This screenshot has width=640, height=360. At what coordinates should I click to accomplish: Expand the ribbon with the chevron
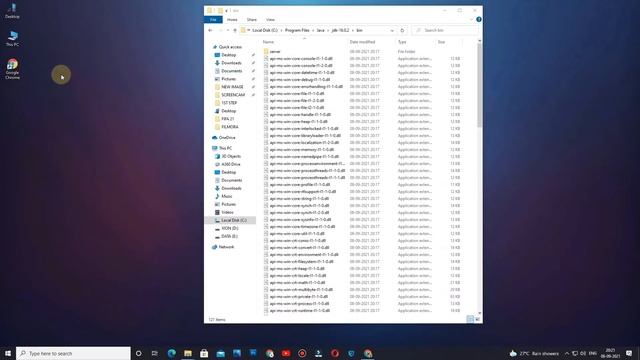471,20
